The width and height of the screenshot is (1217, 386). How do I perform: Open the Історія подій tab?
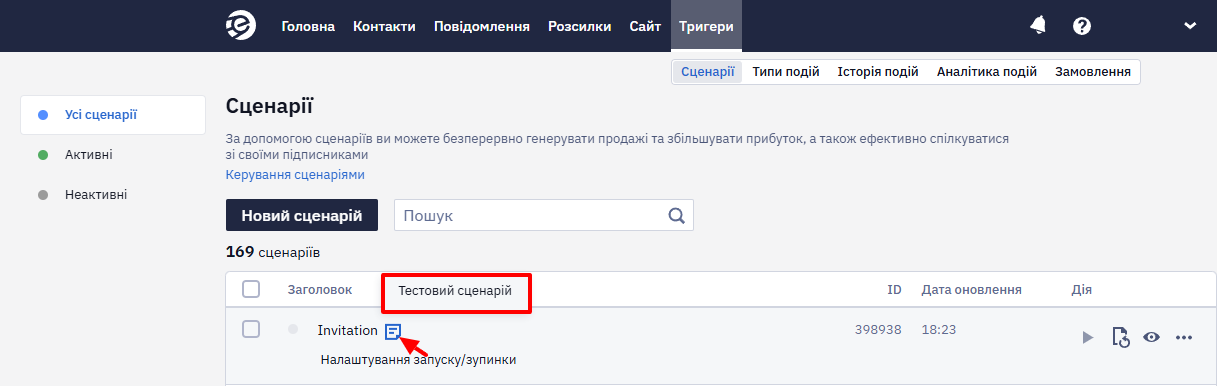coord(878,72)
